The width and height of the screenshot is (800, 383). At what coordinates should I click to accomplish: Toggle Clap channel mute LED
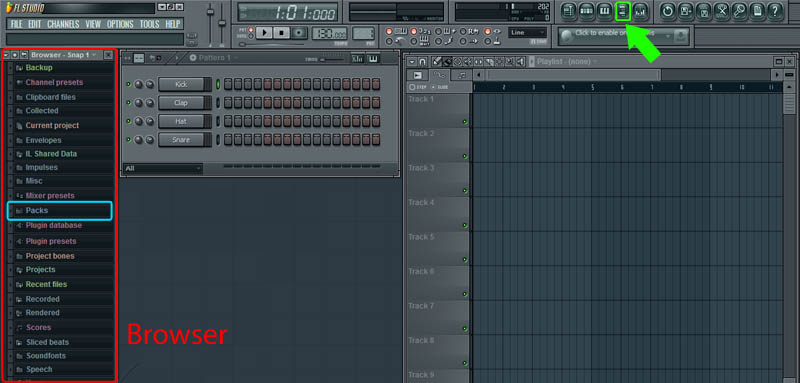(x=129, y=103)
